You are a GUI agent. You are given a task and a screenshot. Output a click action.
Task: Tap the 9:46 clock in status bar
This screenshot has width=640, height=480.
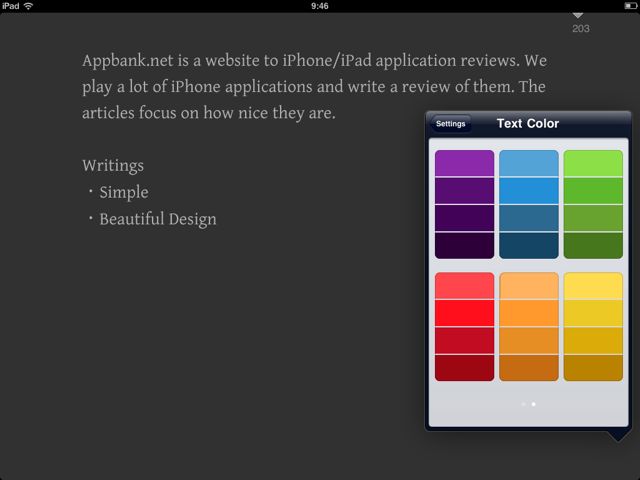(x=320, y=6)
